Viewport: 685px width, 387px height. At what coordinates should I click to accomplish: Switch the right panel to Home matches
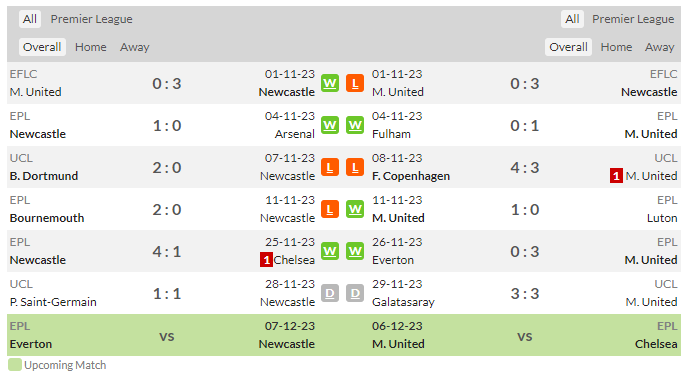616,47
